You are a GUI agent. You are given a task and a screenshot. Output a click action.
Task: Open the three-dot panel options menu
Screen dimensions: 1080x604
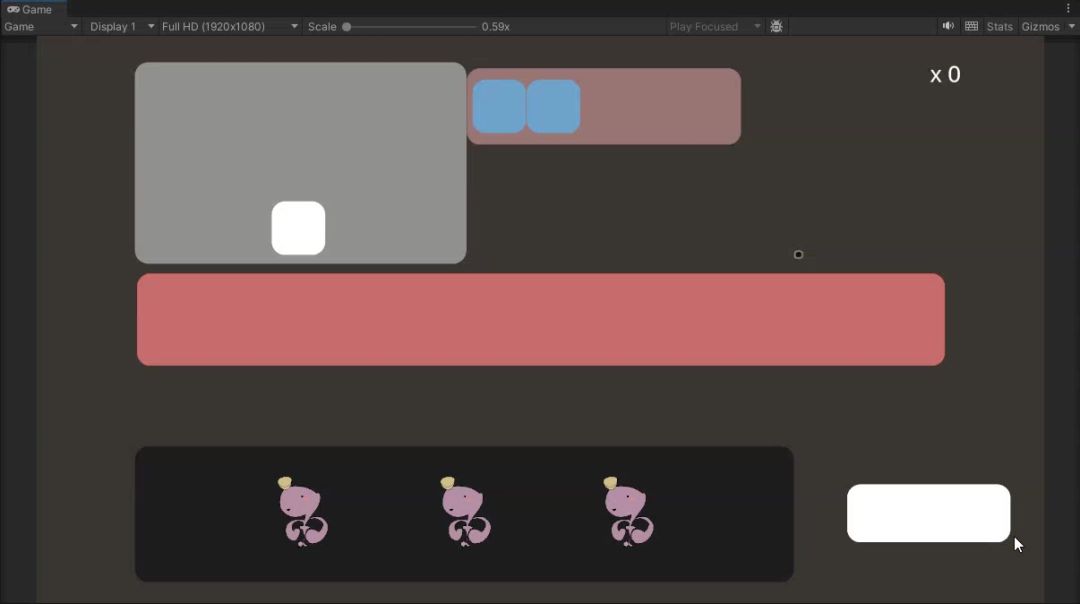click(x=1068, y=9)
